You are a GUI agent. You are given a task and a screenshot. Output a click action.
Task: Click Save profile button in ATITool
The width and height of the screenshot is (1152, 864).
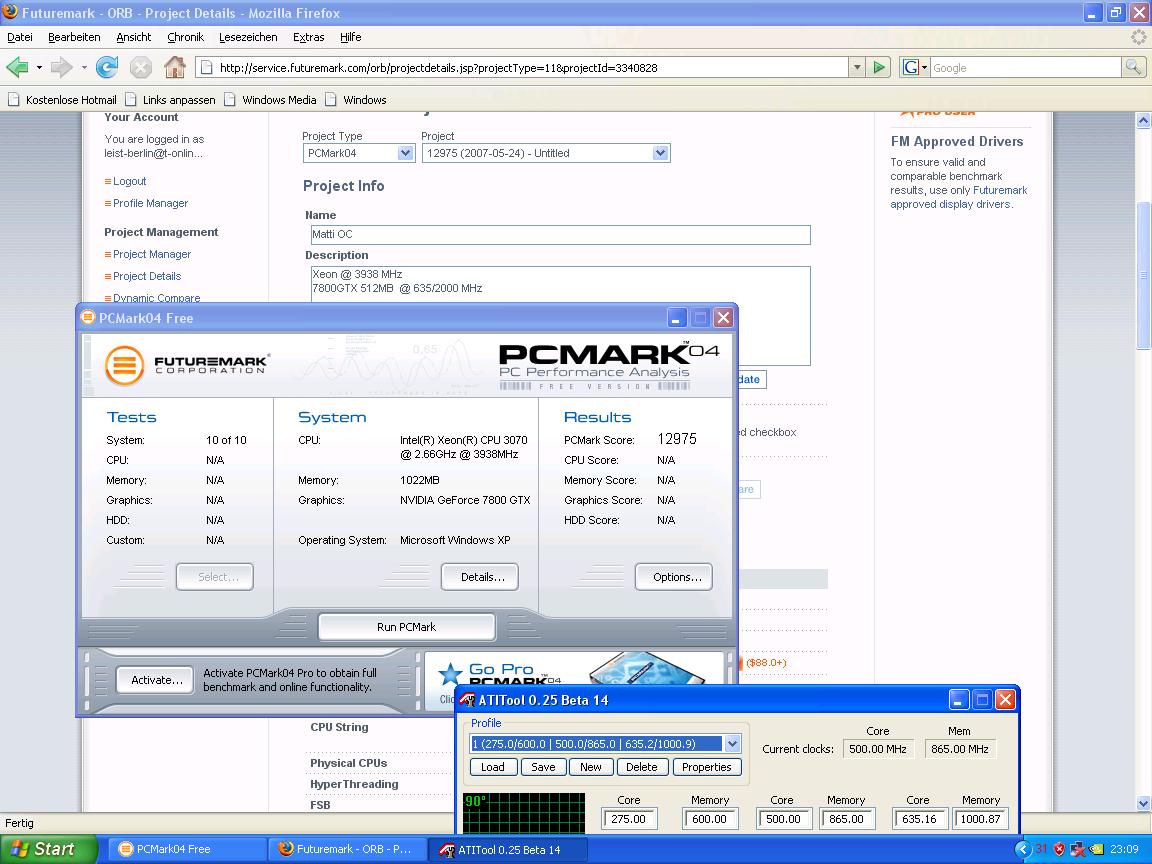(x=543, y=767)
